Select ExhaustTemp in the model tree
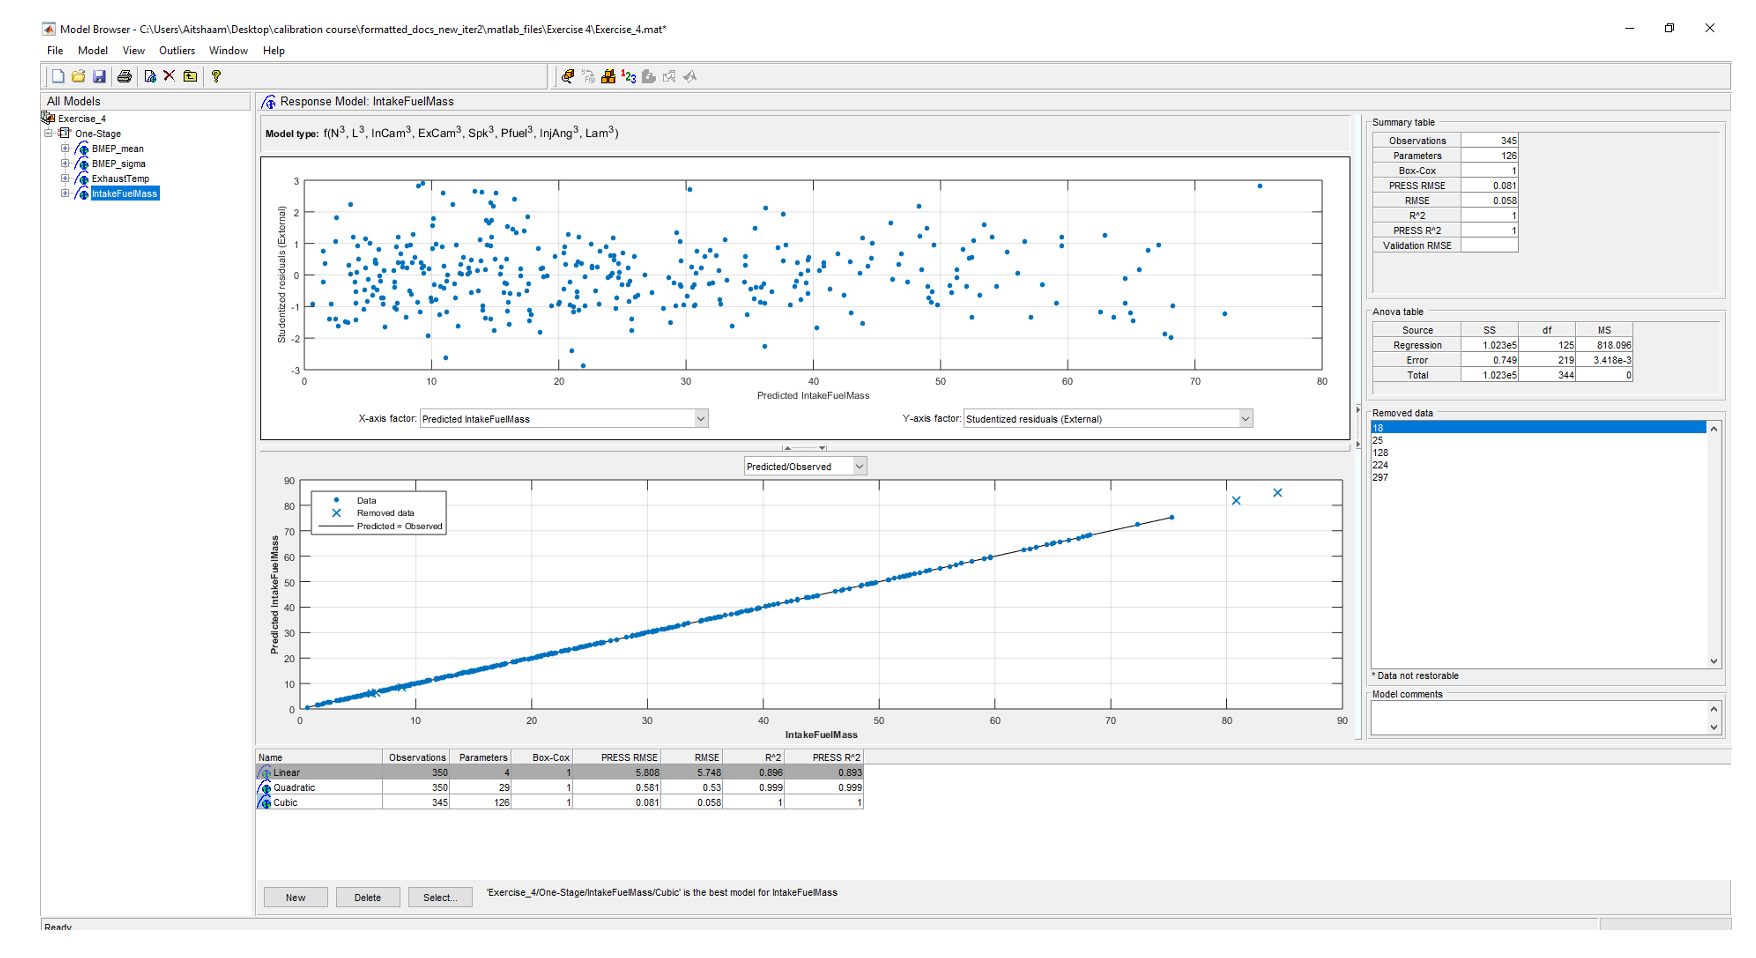This screenshot has height=958, width=1756. coord(120,179)
